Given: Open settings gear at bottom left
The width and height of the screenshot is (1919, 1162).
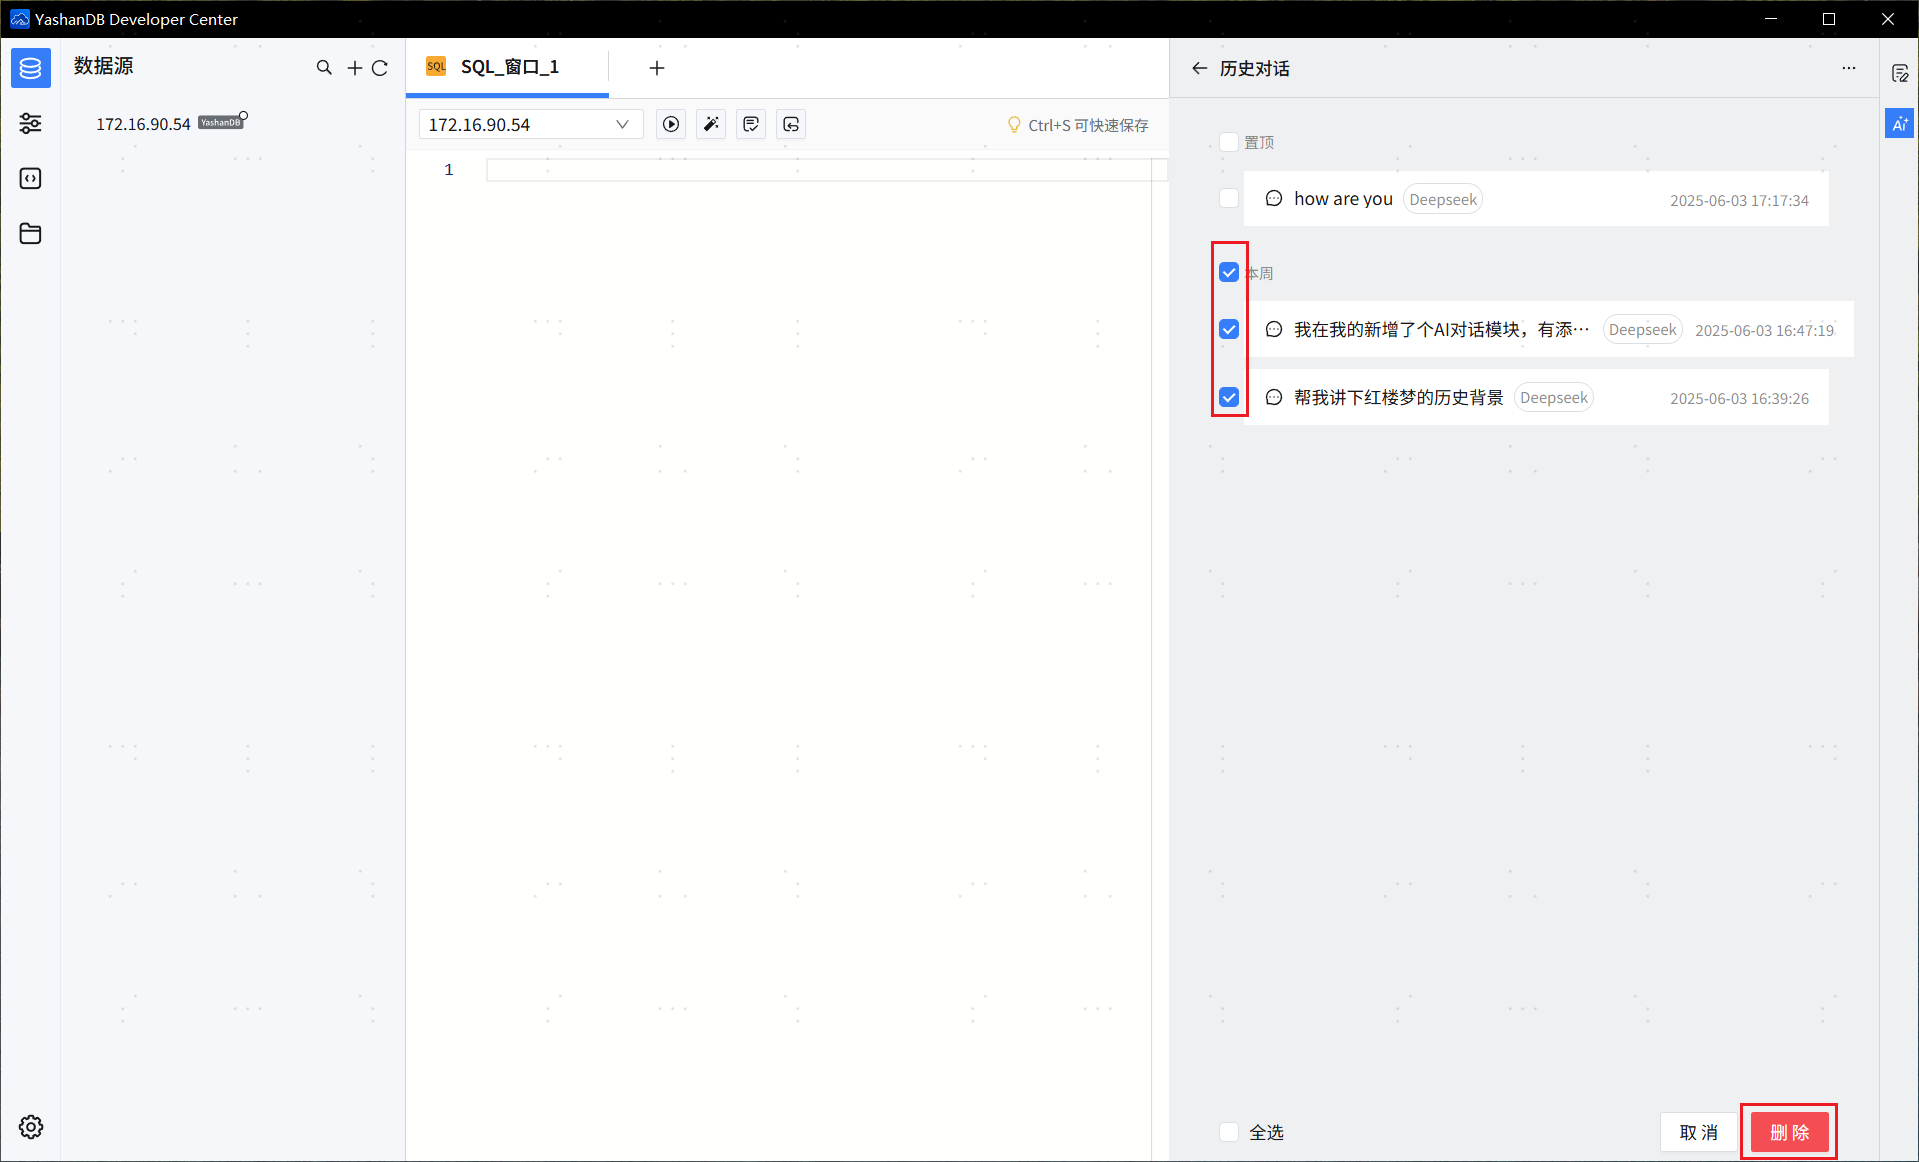Looking at the screenshot, I should (31, 1127).
